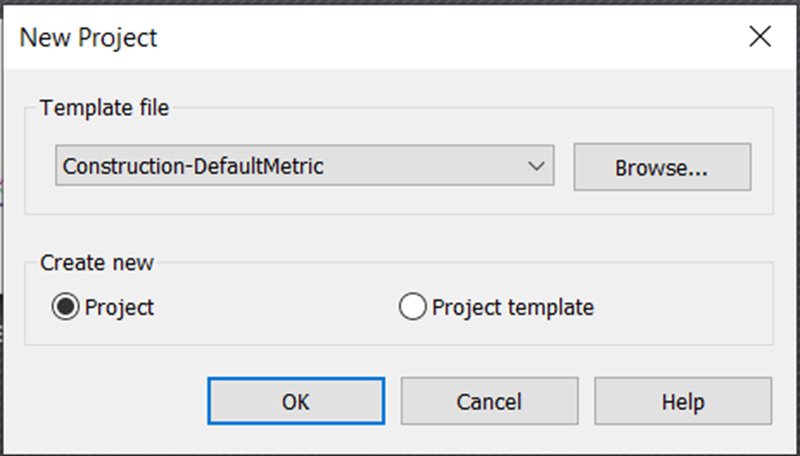Browse for a template file

(x=662, y=167)
